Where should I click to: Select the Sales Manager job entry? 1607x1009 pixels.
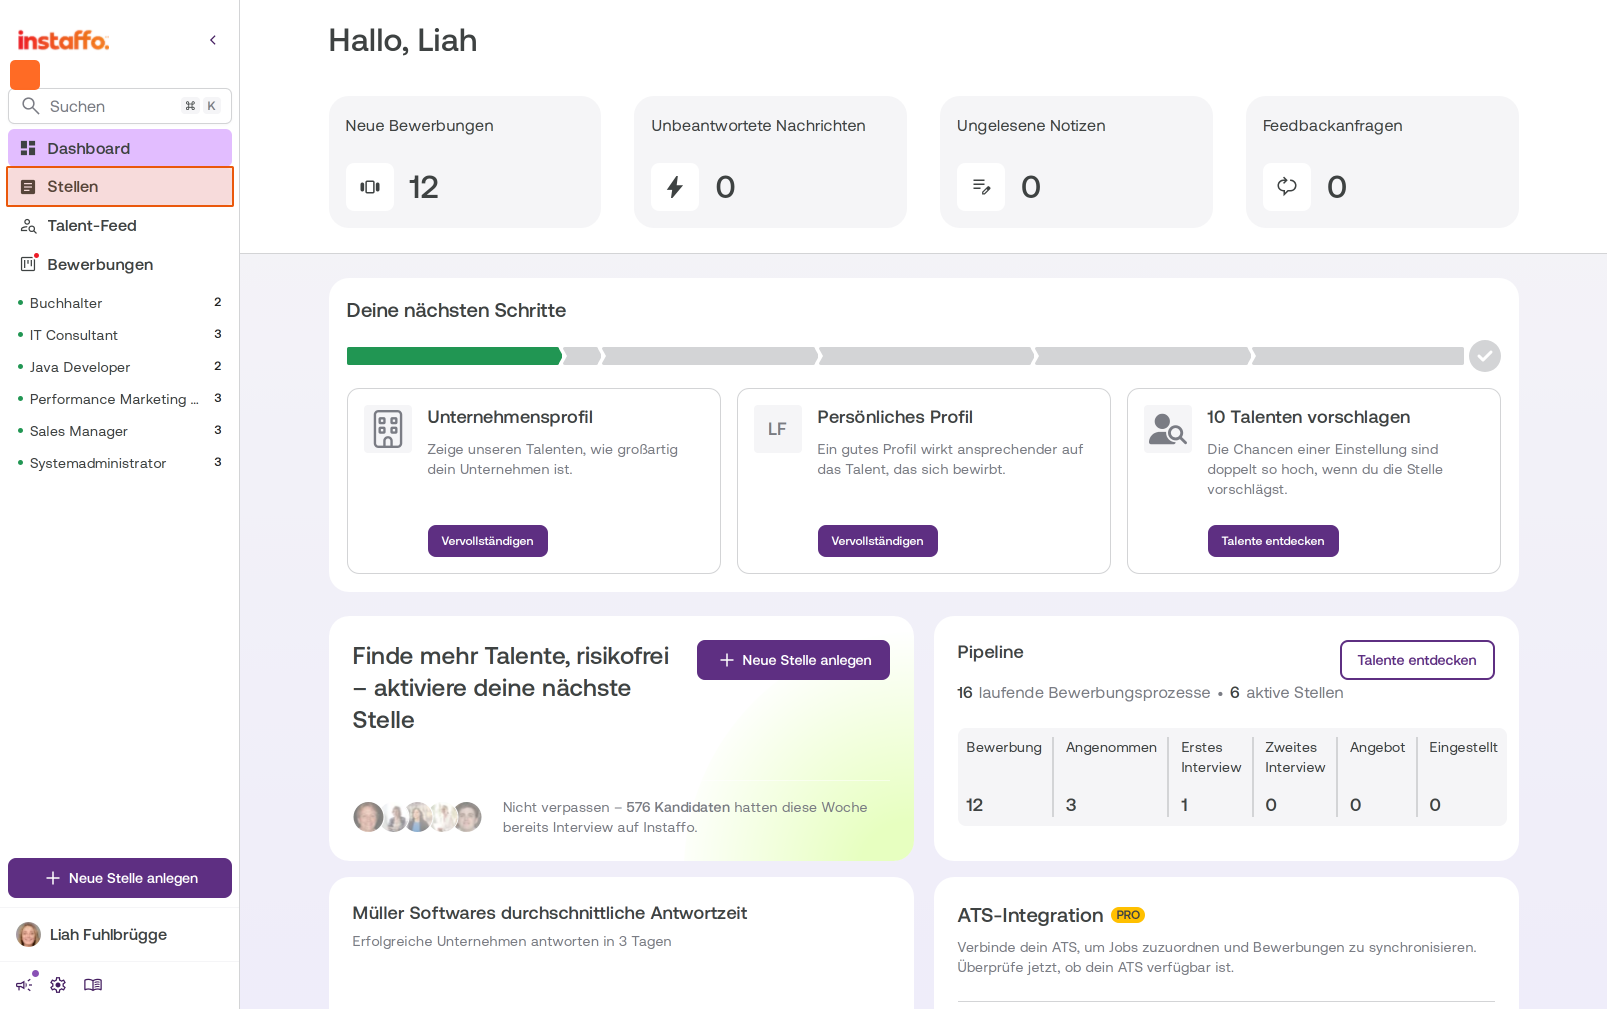(120, 431)
